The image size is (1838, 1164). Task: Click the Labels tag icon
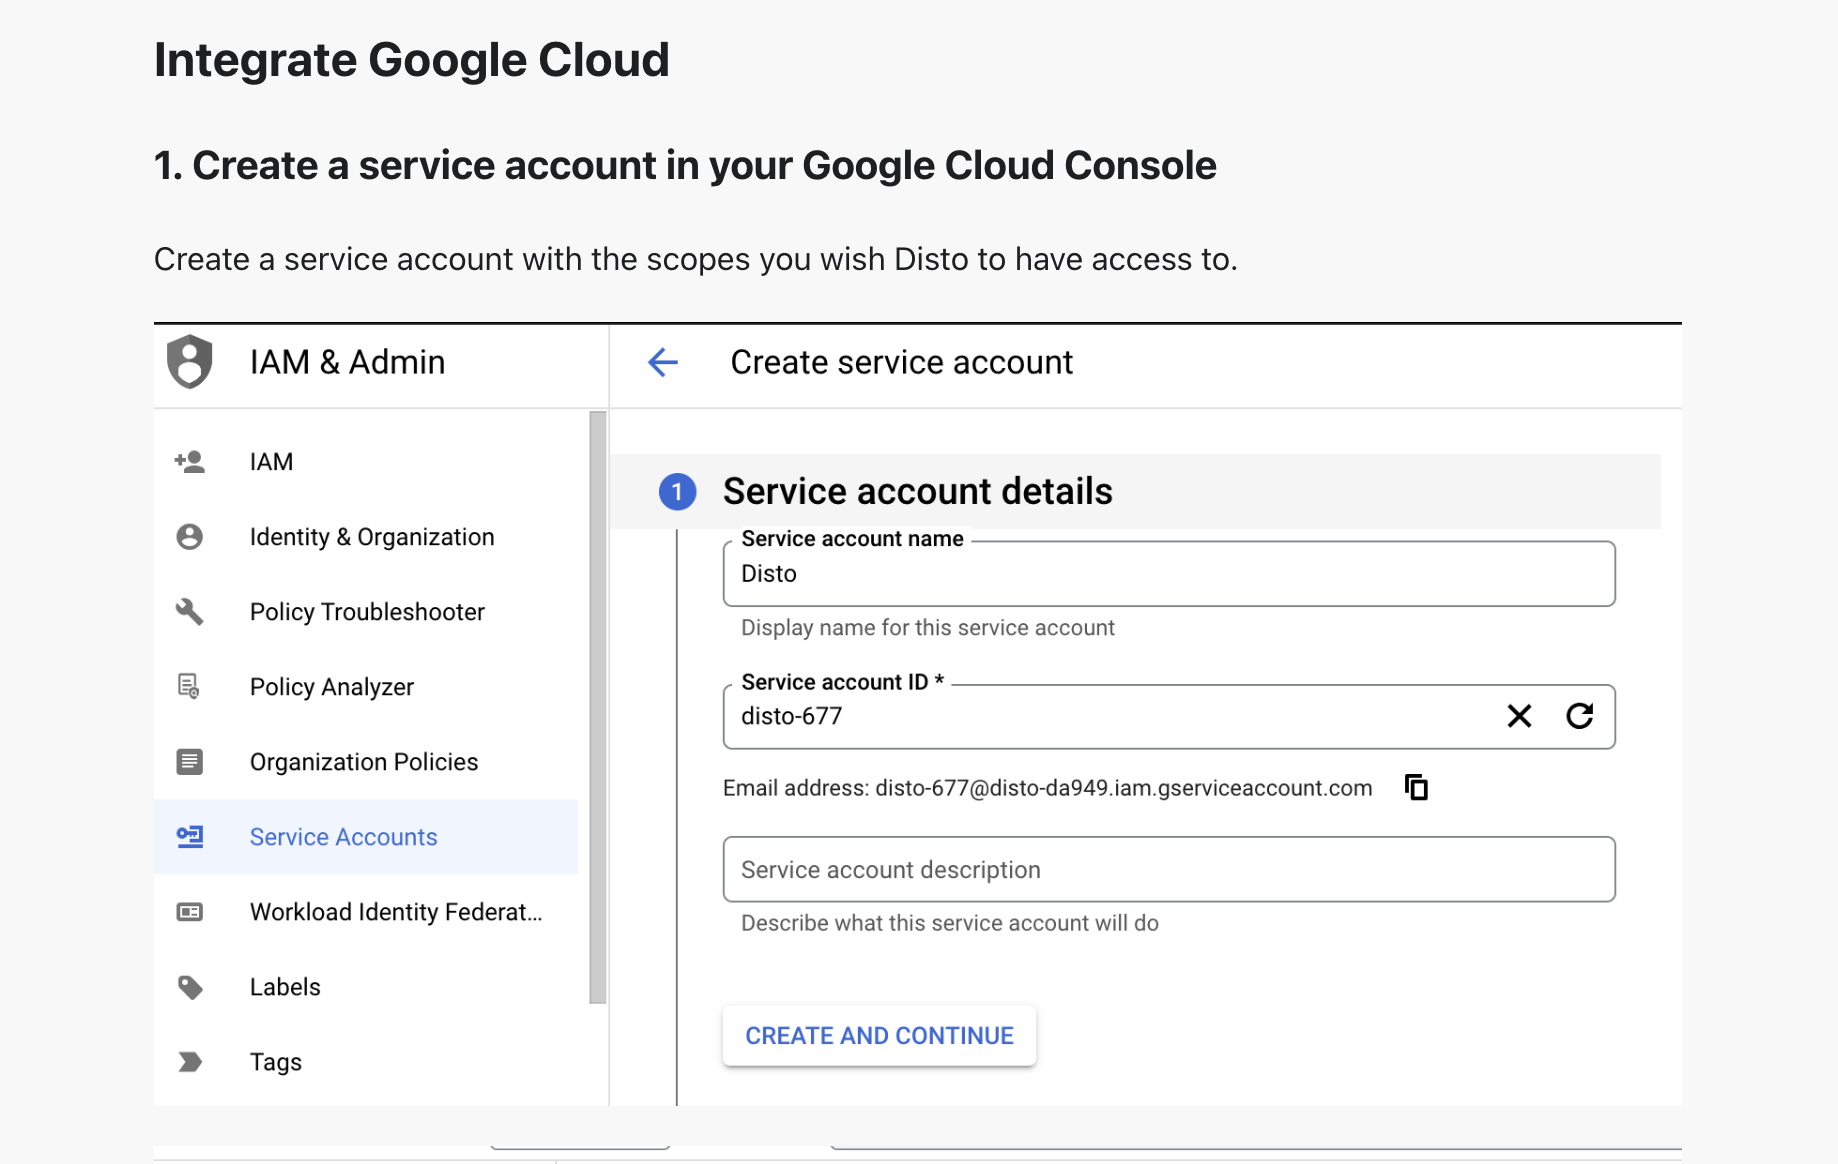(189, 987)
